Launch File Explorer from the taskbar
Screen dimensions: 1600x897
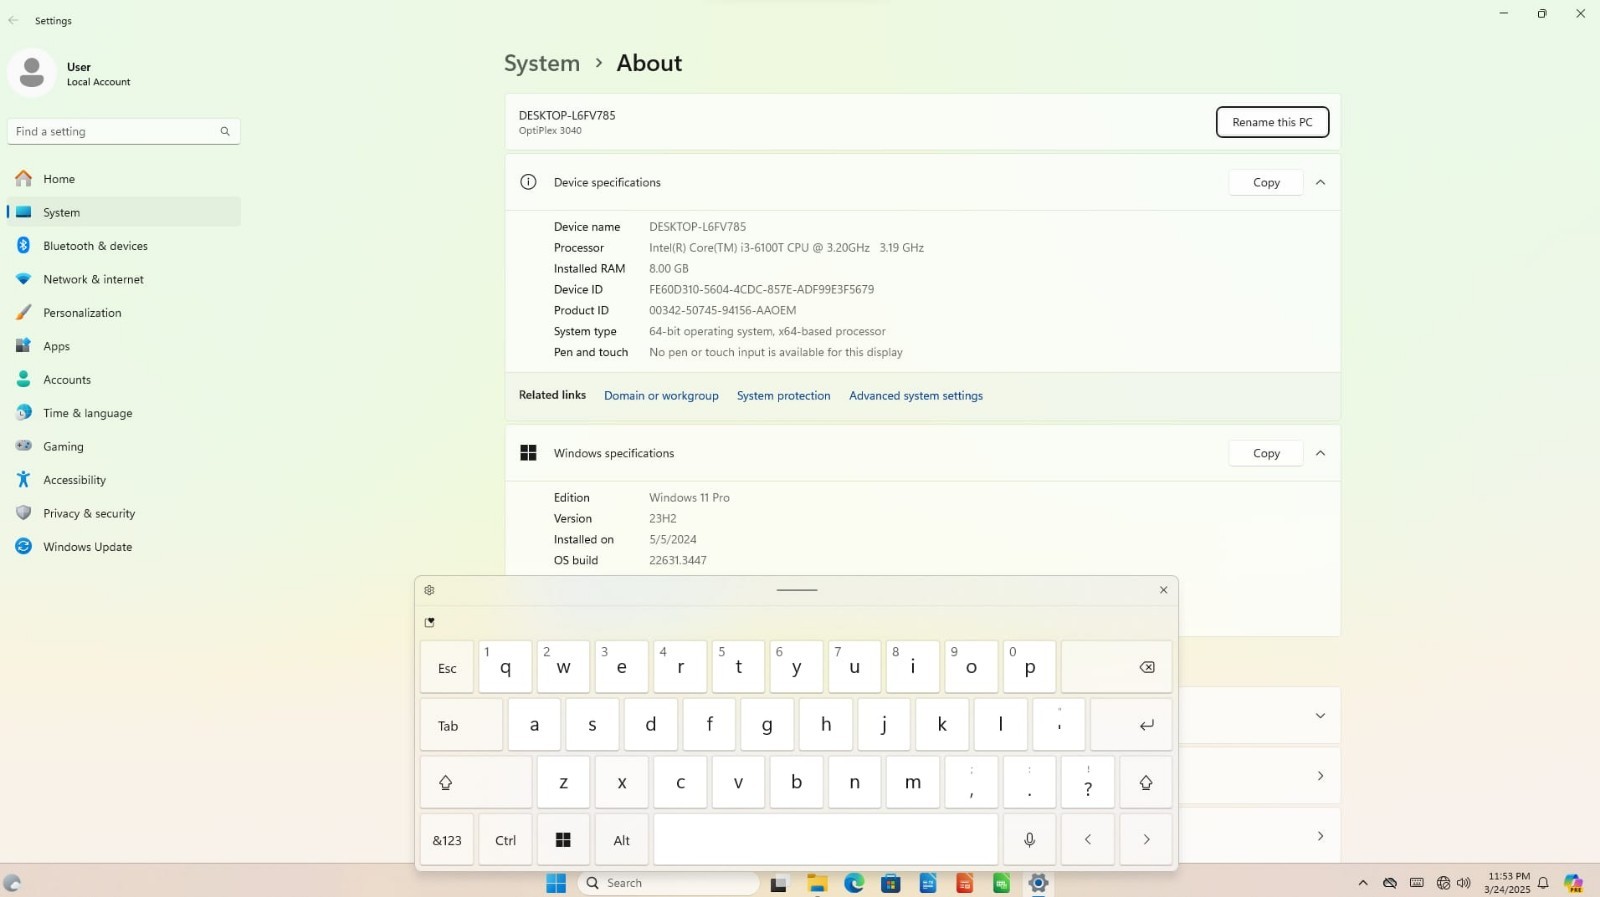pyautogui.click(x=817, y=883)
